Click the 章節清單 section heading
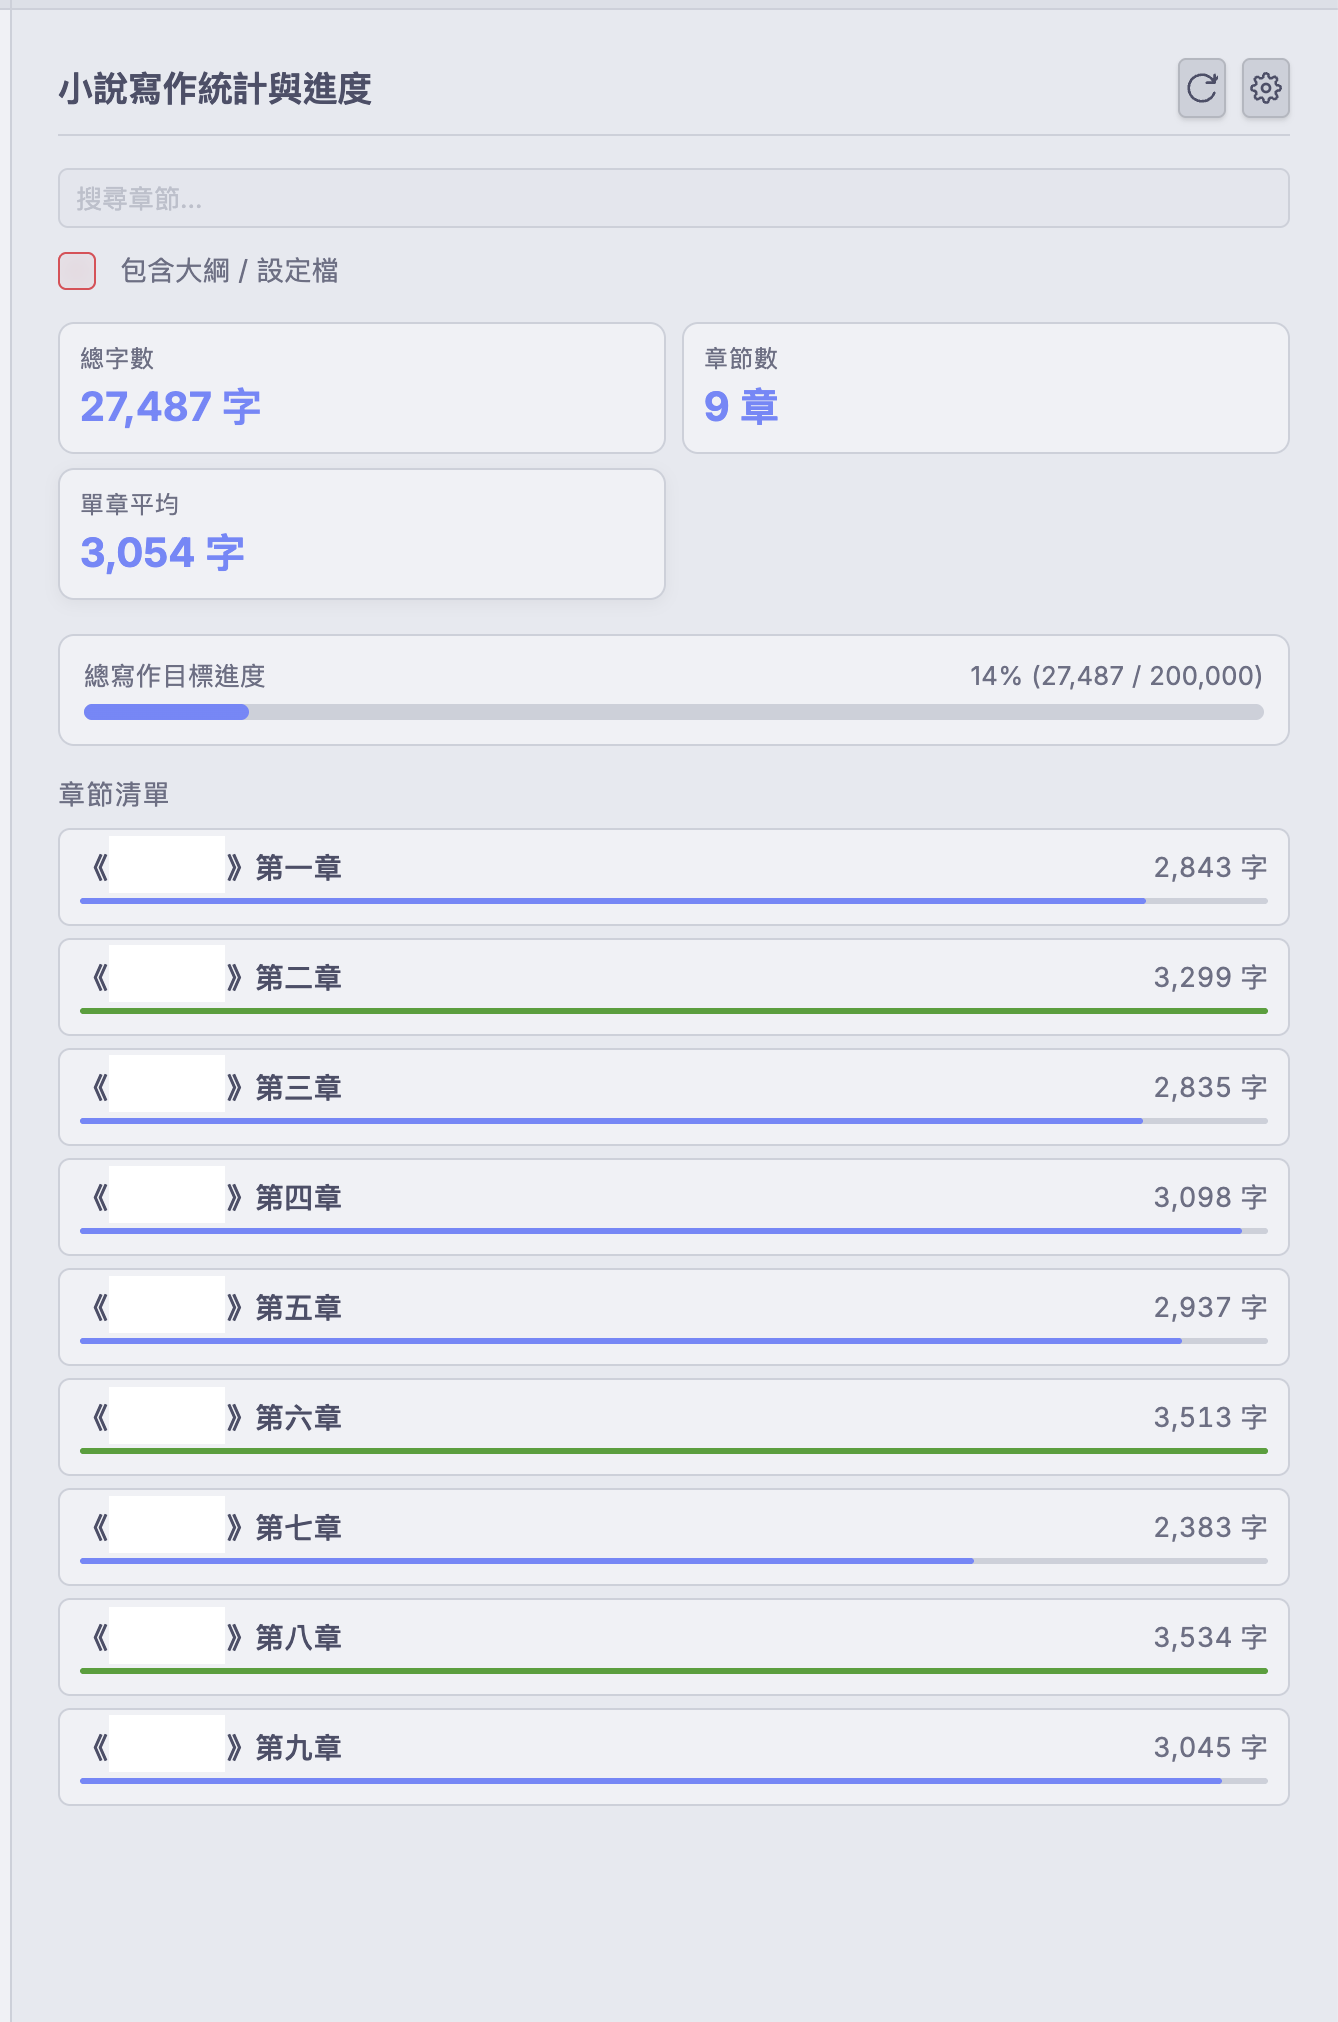 [114, 795]
